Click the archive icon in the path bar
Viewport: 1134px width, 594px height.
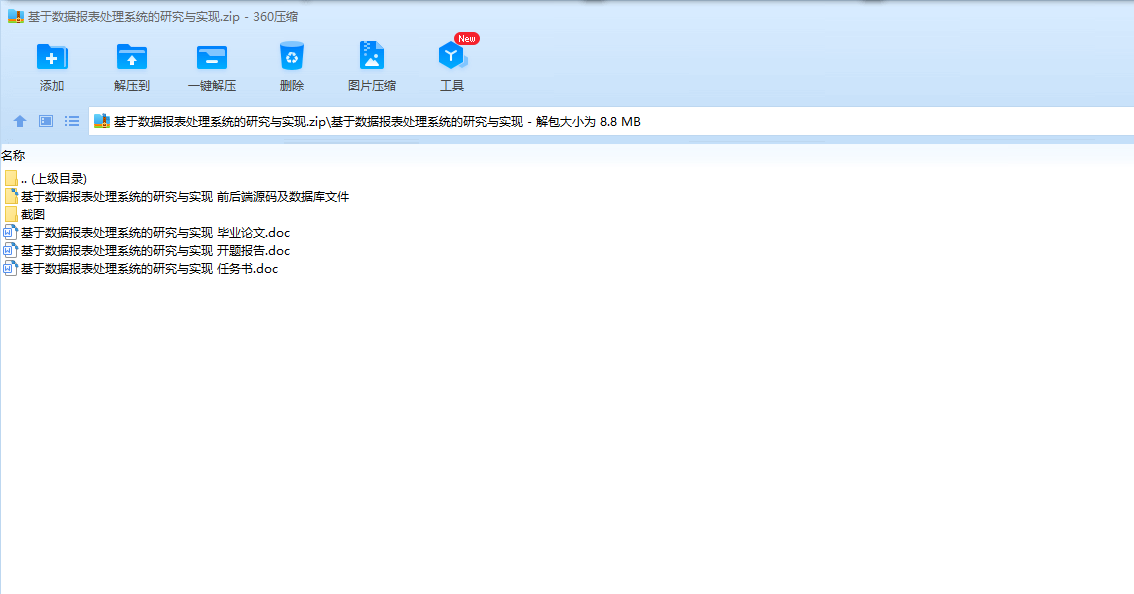102,121
